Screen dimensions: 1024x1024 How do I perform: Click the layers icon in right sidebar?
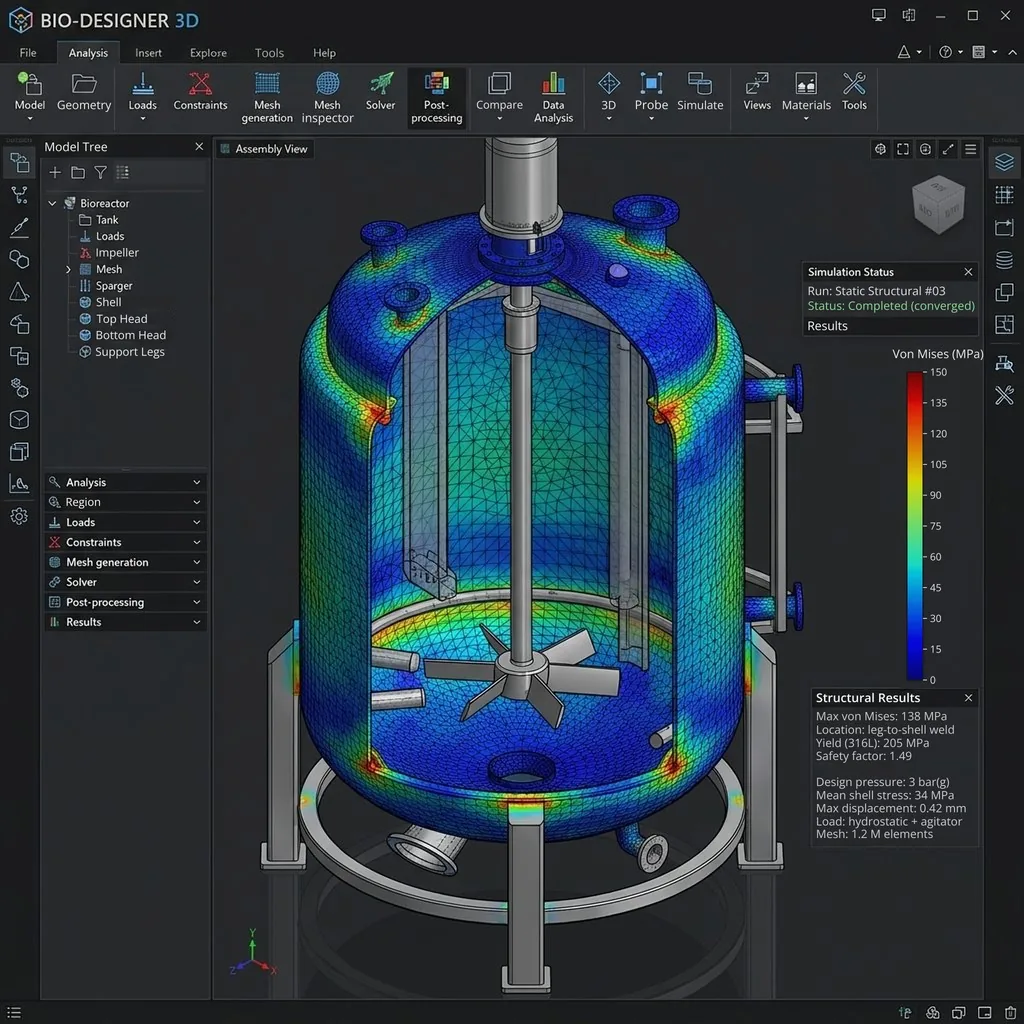(1004, 162)
